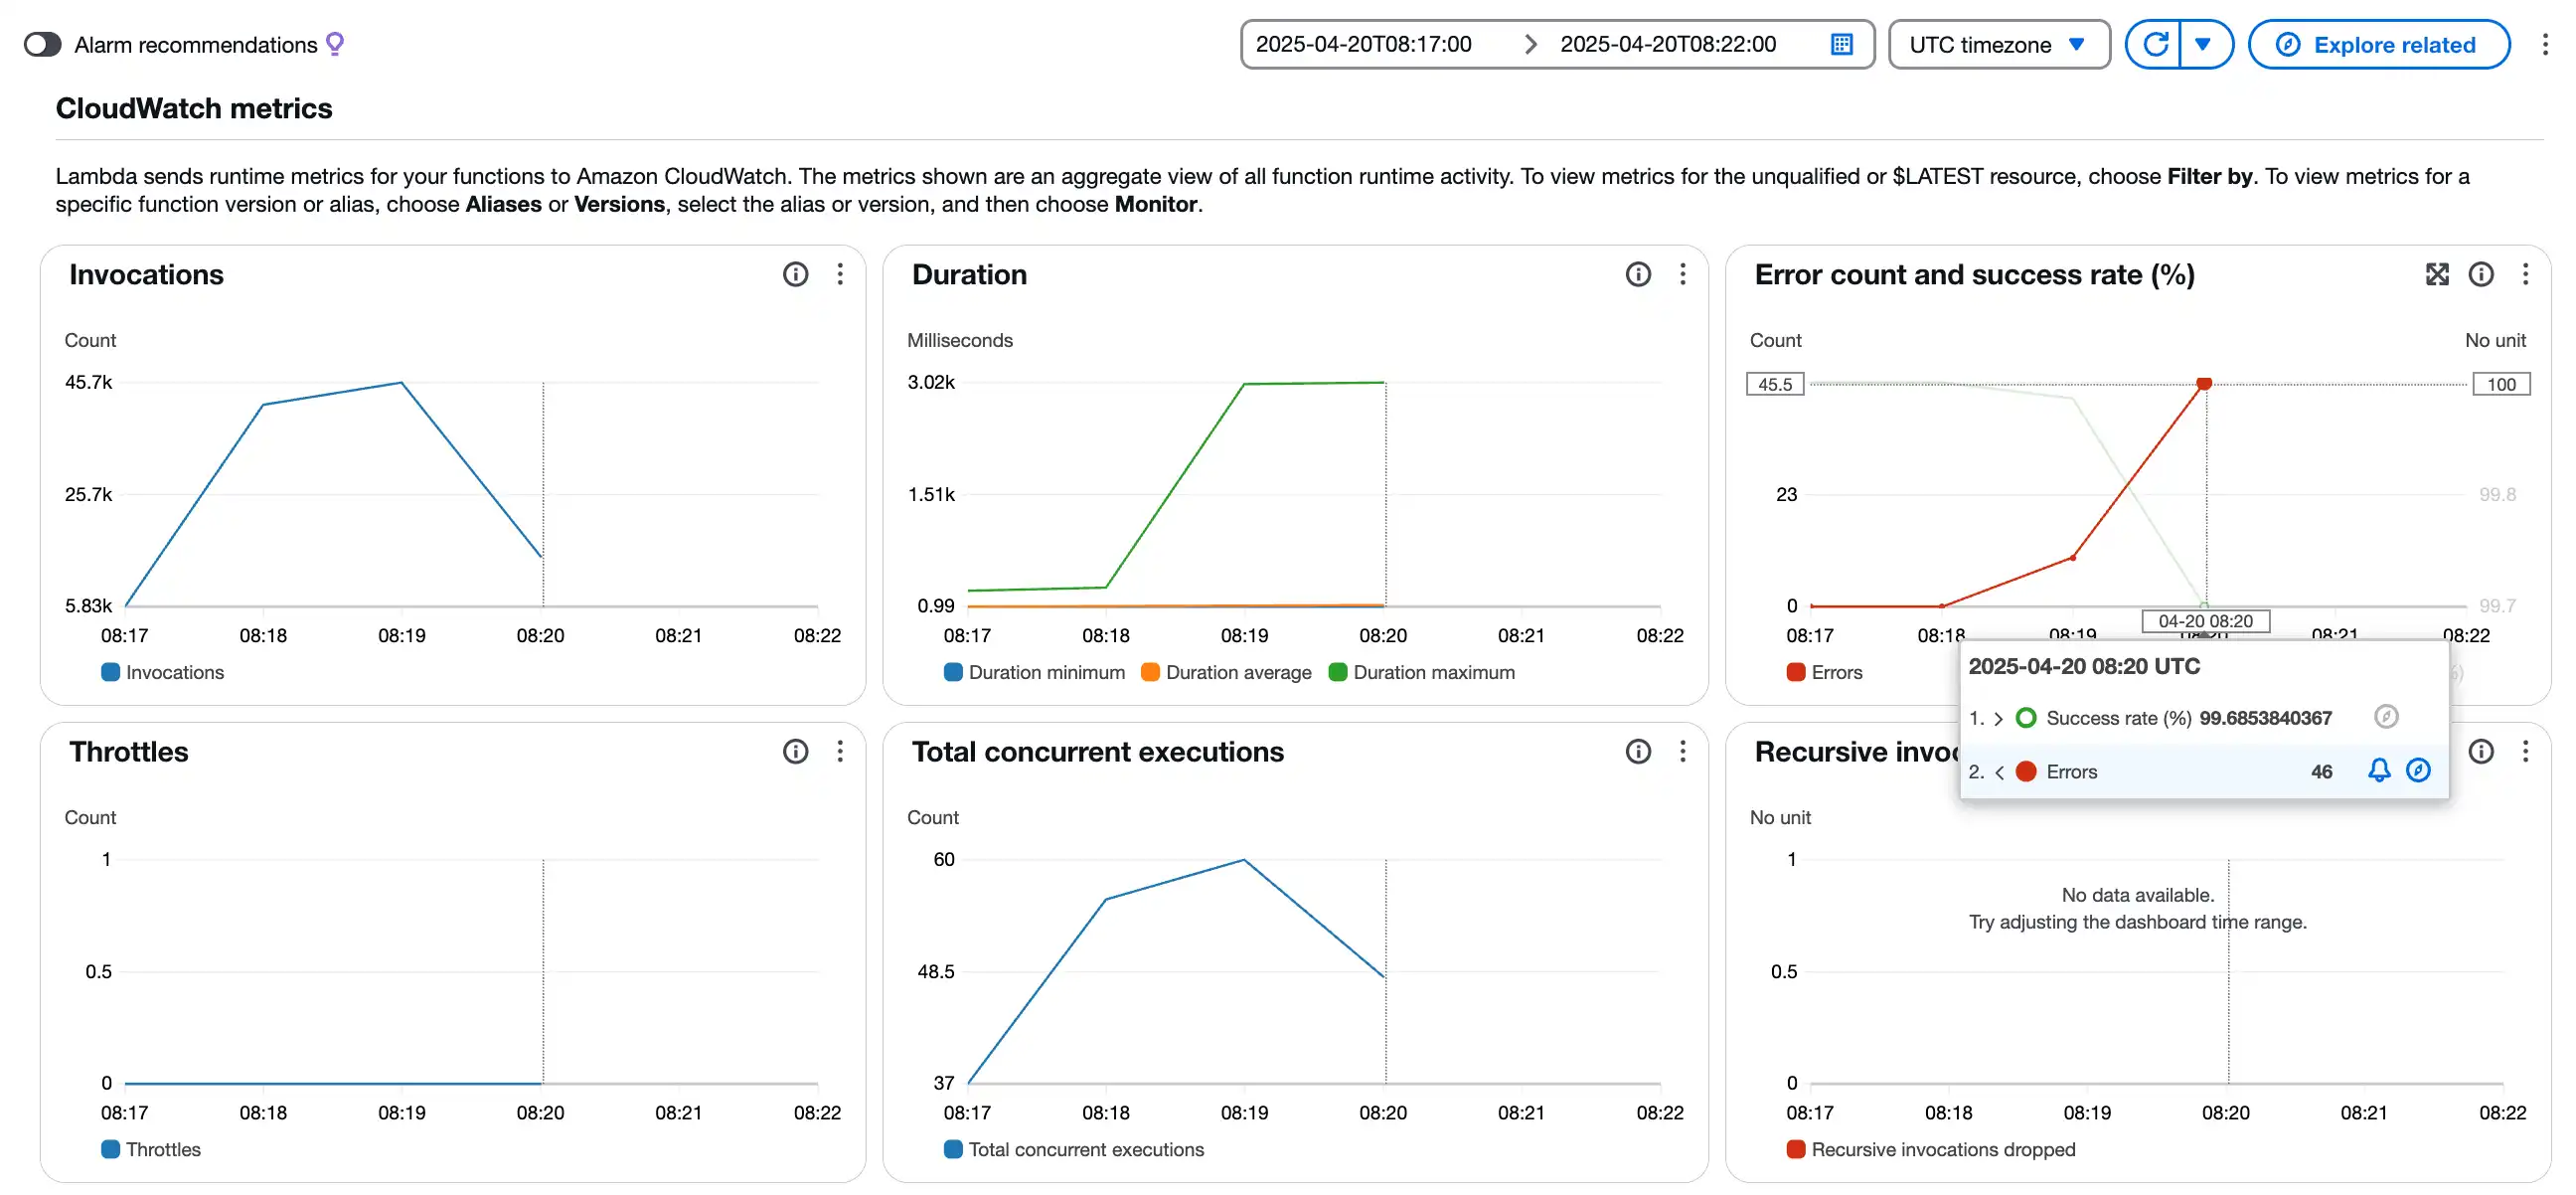Open Total concurrent executions actions menu
Image resolution: width=2576 pixels, height=1195 pixels.
[1683, 752]
